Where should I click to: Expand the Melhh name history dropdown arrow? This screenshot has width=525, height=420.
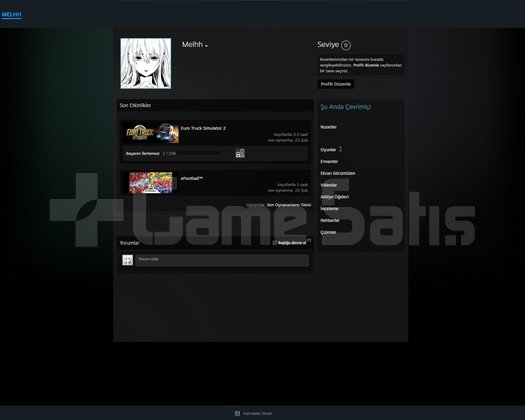click(x=206, y=46)
